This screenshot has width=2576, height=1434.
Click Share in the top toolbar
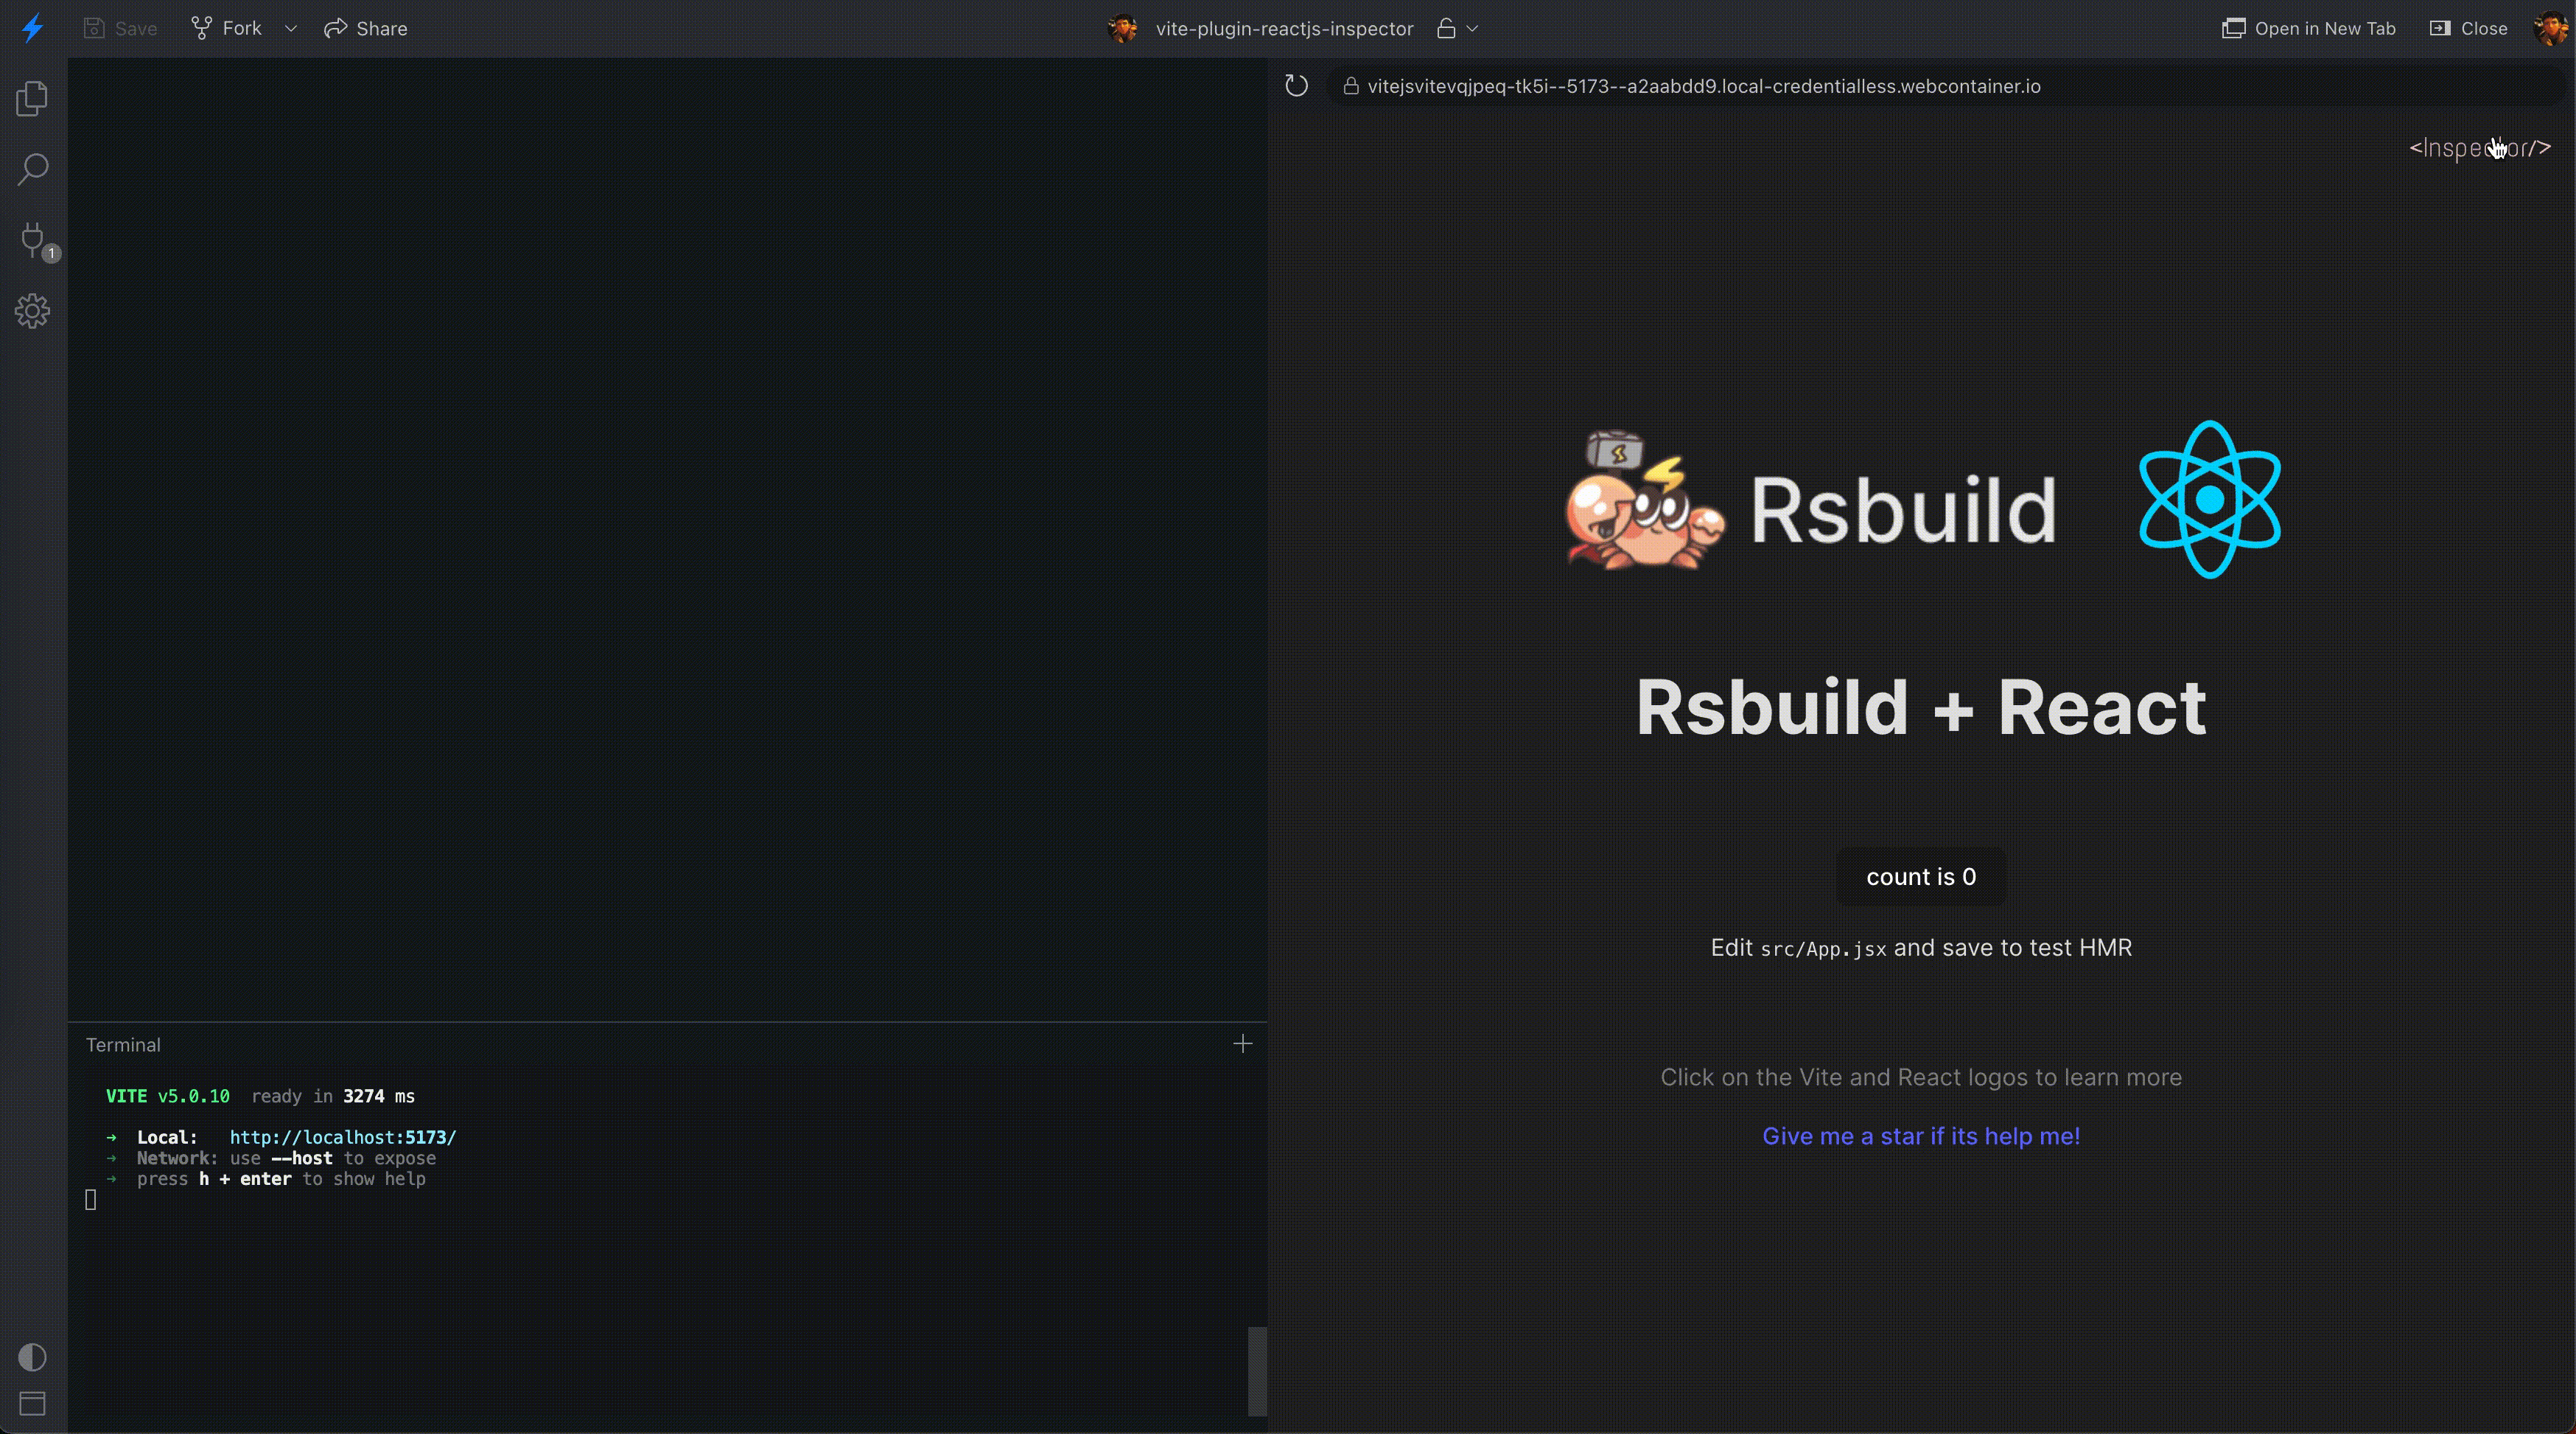(x=366, y=28)
